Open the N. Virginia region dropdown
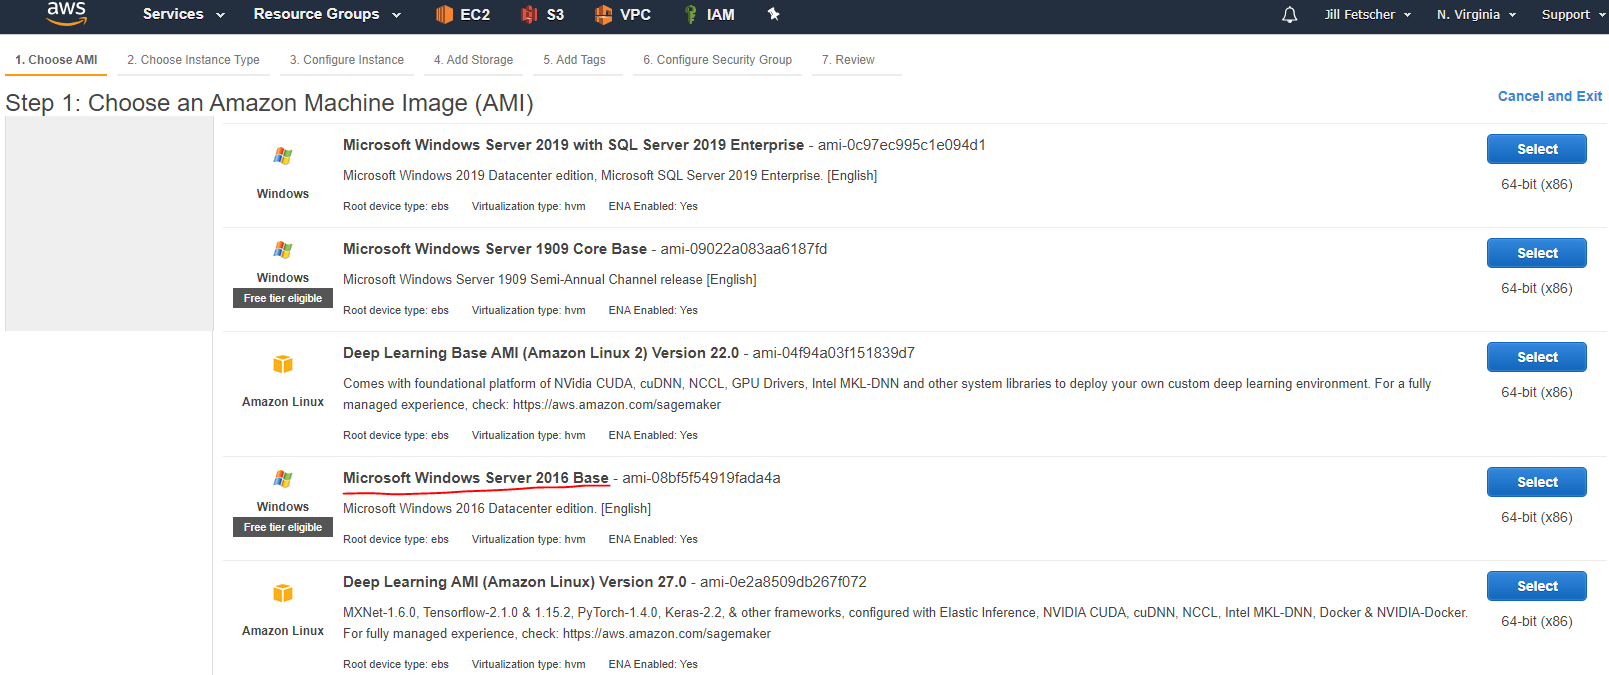 point(1476,14)
